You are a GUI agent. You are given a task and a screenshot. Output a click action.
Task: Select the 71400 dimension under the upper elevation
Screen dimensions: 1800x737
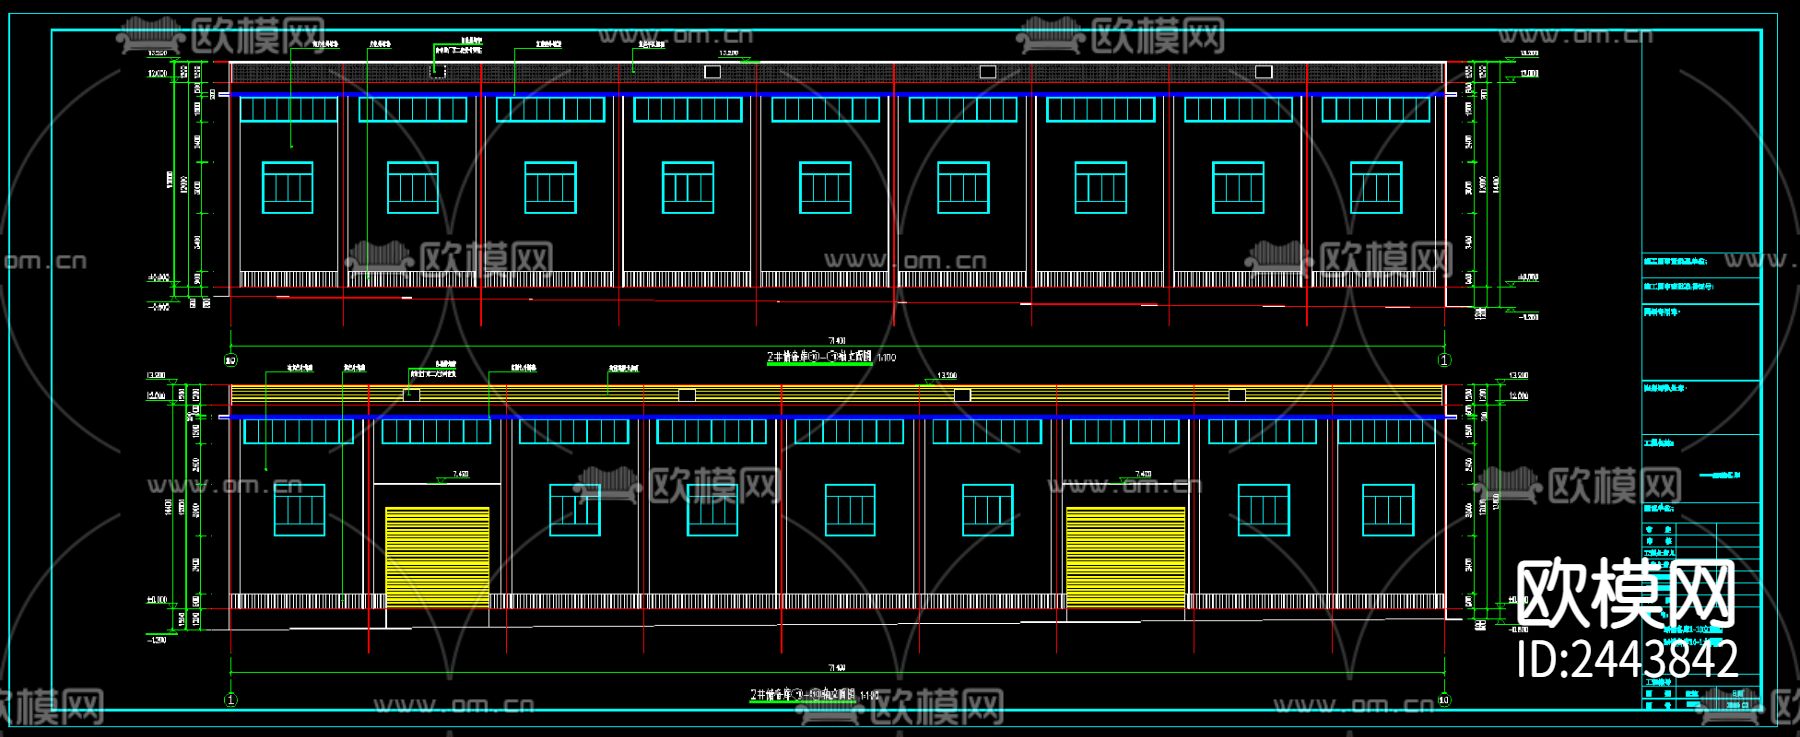837,341
